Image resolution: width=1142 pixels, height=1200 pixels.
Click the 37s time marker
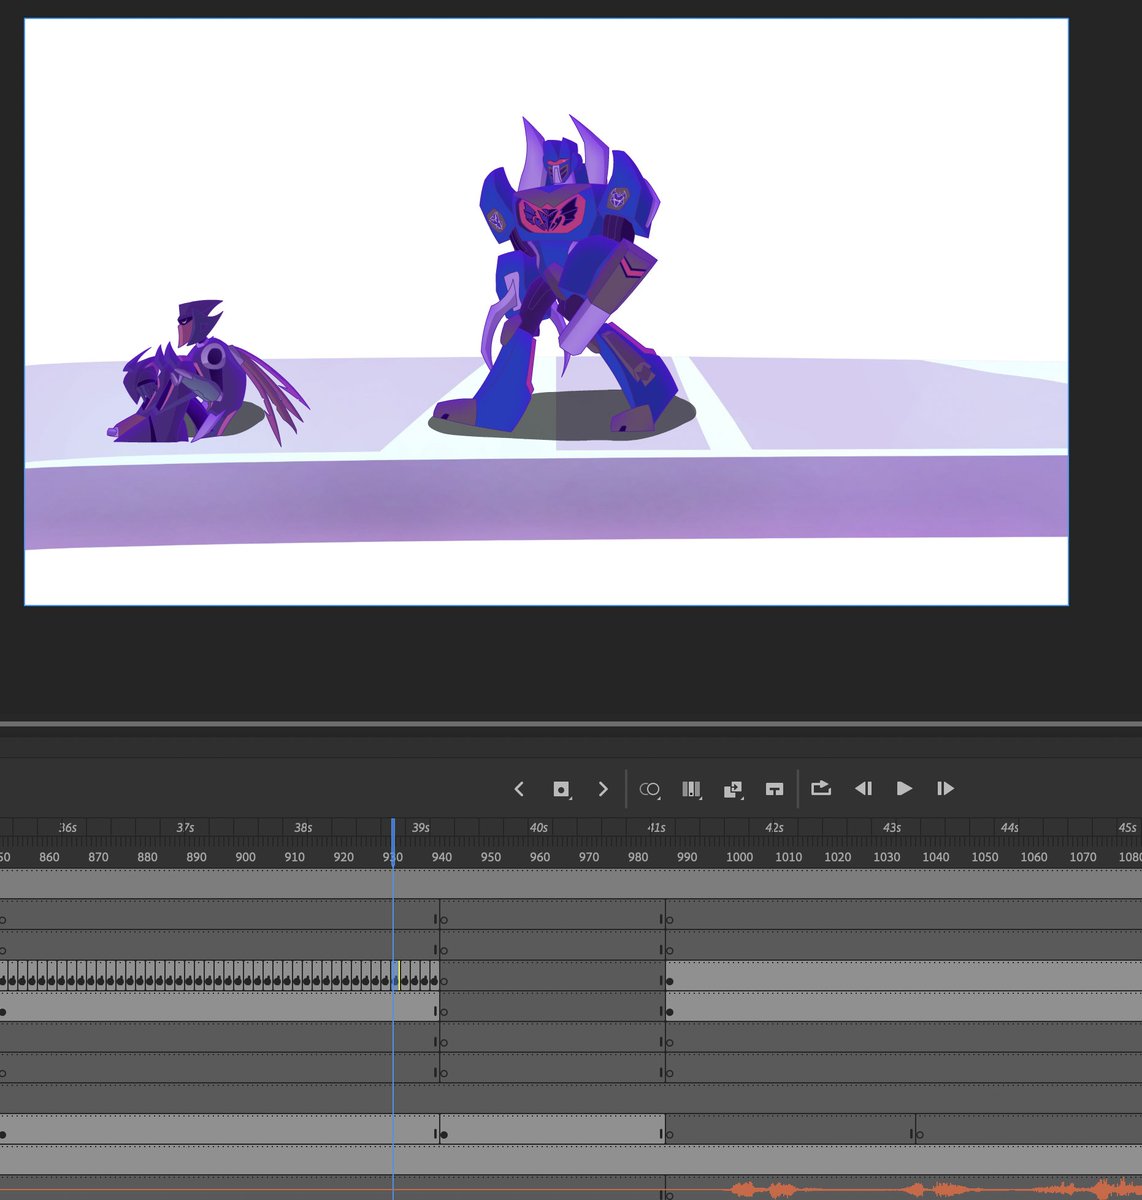185,828
